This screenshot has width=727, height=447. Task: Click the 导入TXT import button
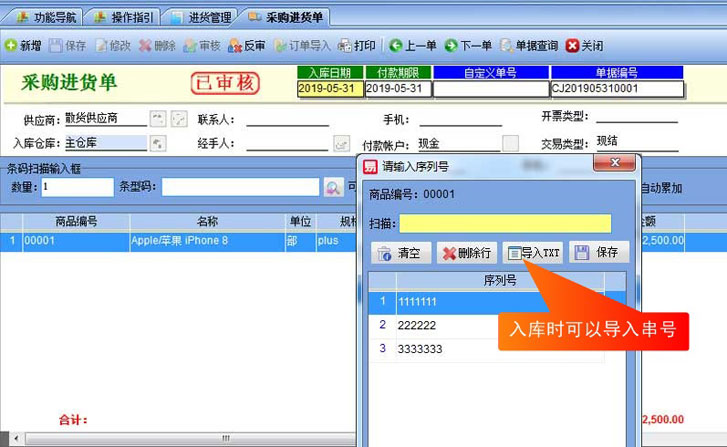pos(534,253)
